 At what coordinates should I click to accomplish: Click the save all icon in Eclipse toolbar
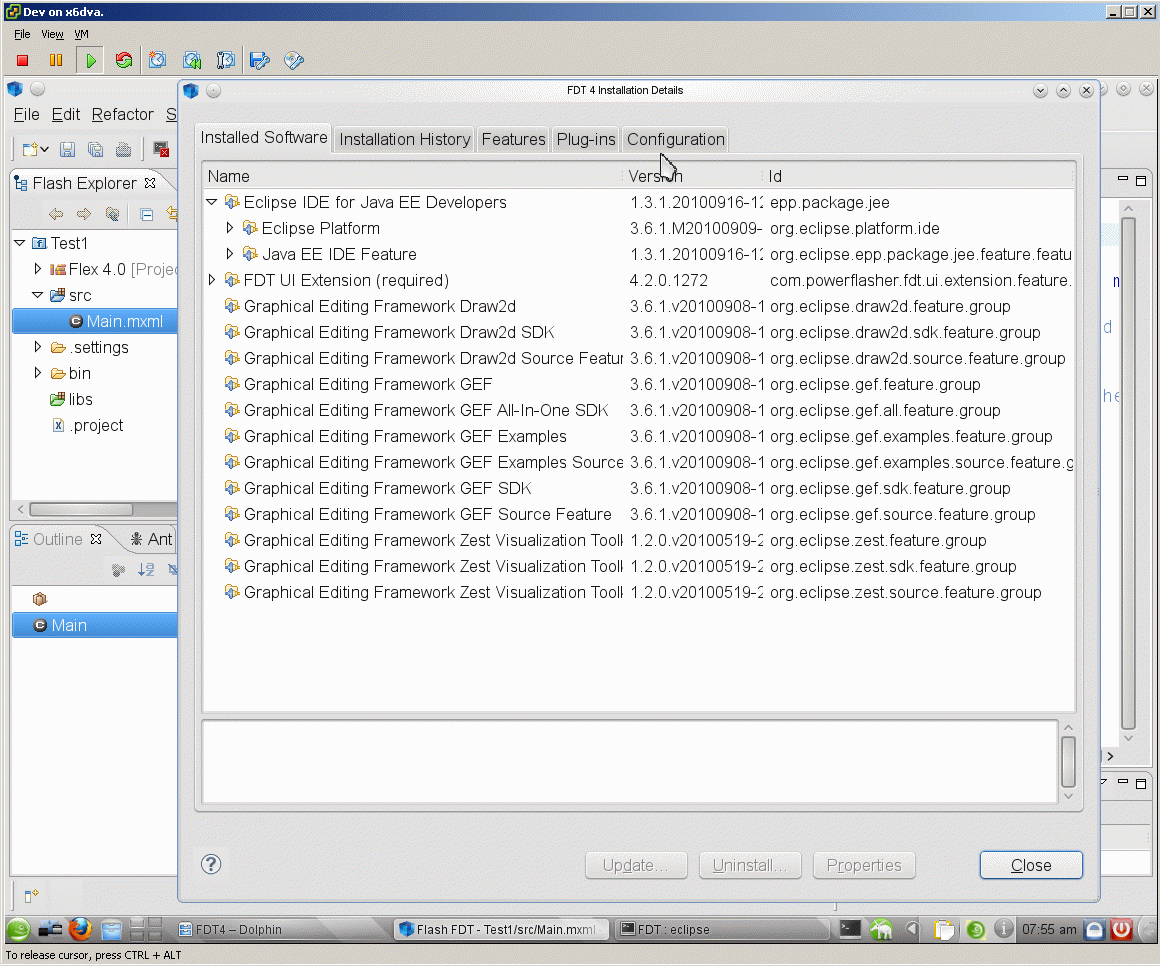[x=95, y=149]
